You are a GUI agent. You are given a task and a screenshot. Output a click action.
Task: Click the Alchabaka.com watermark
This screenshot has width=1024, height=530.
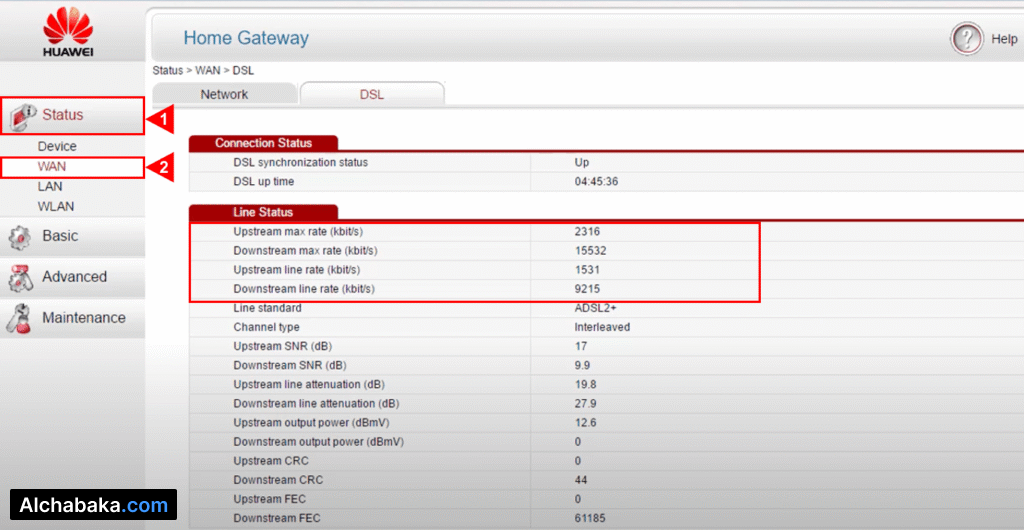(x=93, y=505)
